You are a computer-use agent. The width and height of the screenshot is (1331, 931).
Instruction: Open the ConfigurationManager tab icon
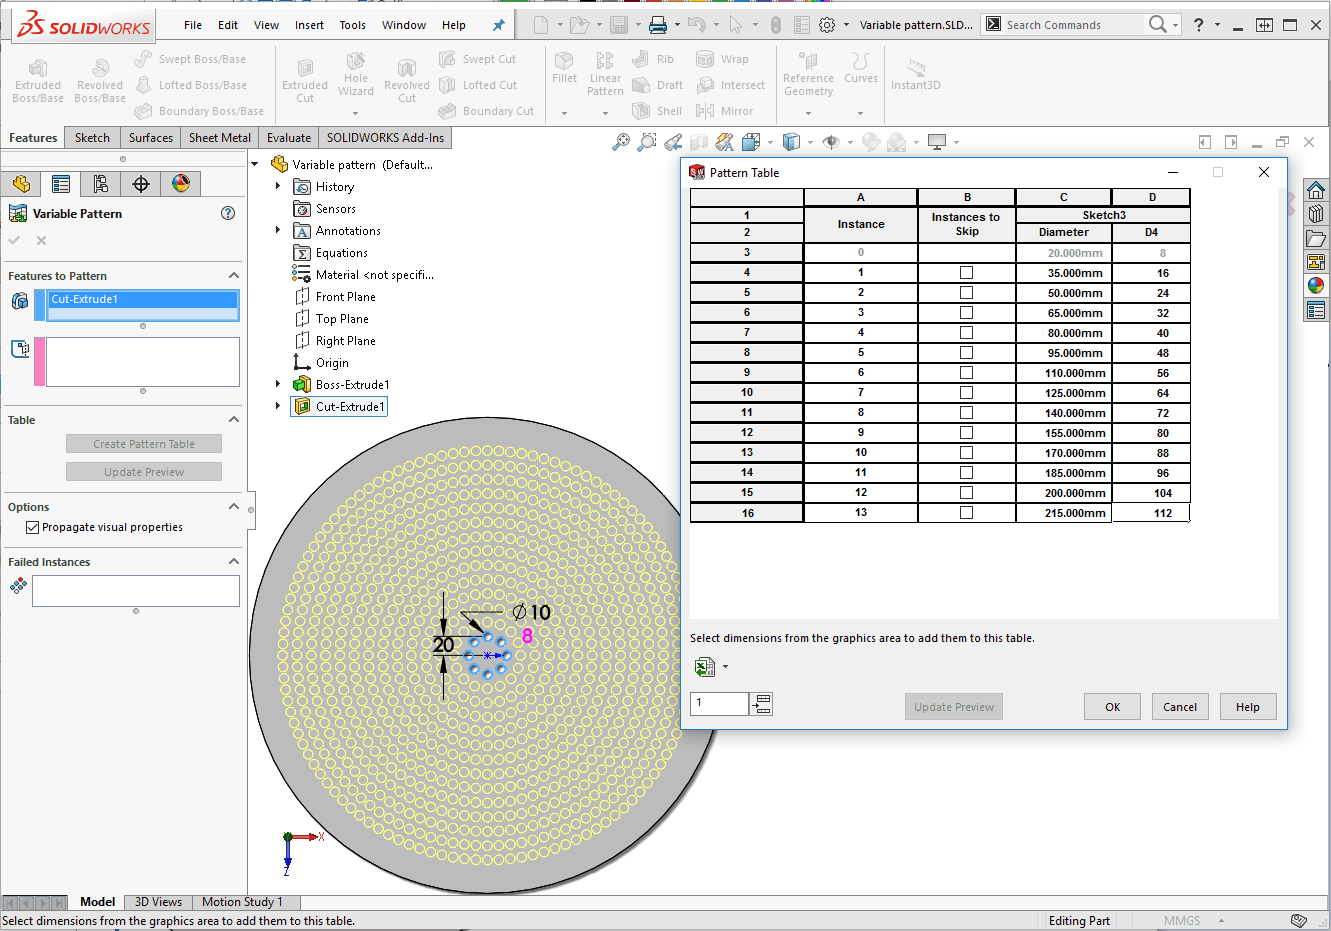(x=100, y=184)
